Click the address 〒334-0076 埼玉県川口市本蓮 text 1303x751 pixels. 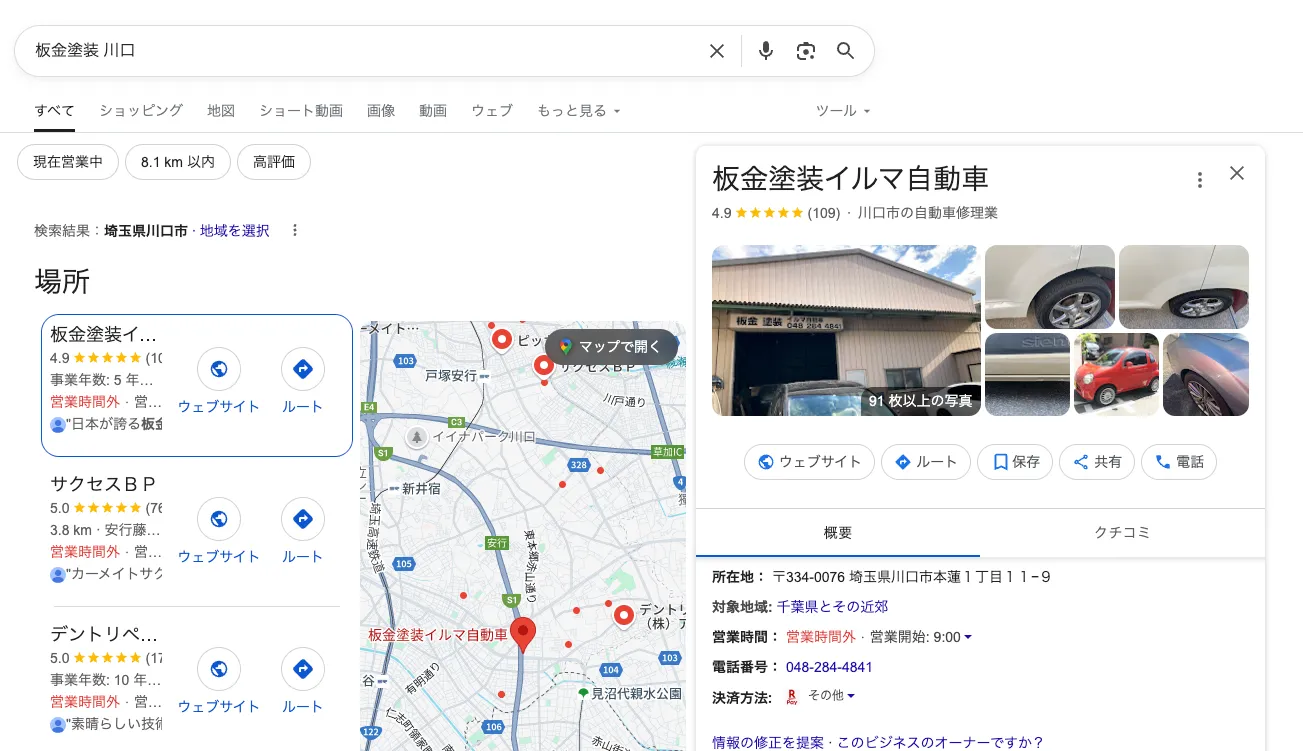(911, 577)
